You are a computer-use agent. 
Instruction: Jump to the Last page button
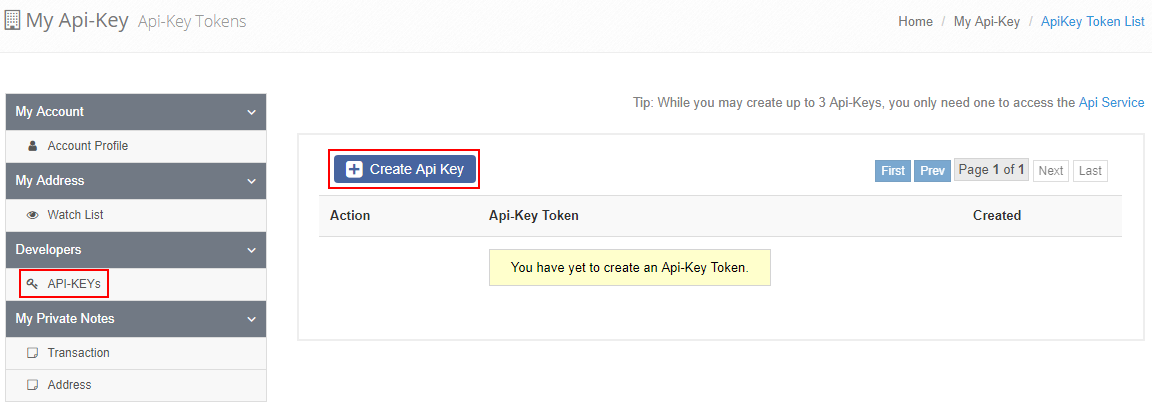(x=1090, y=171)
